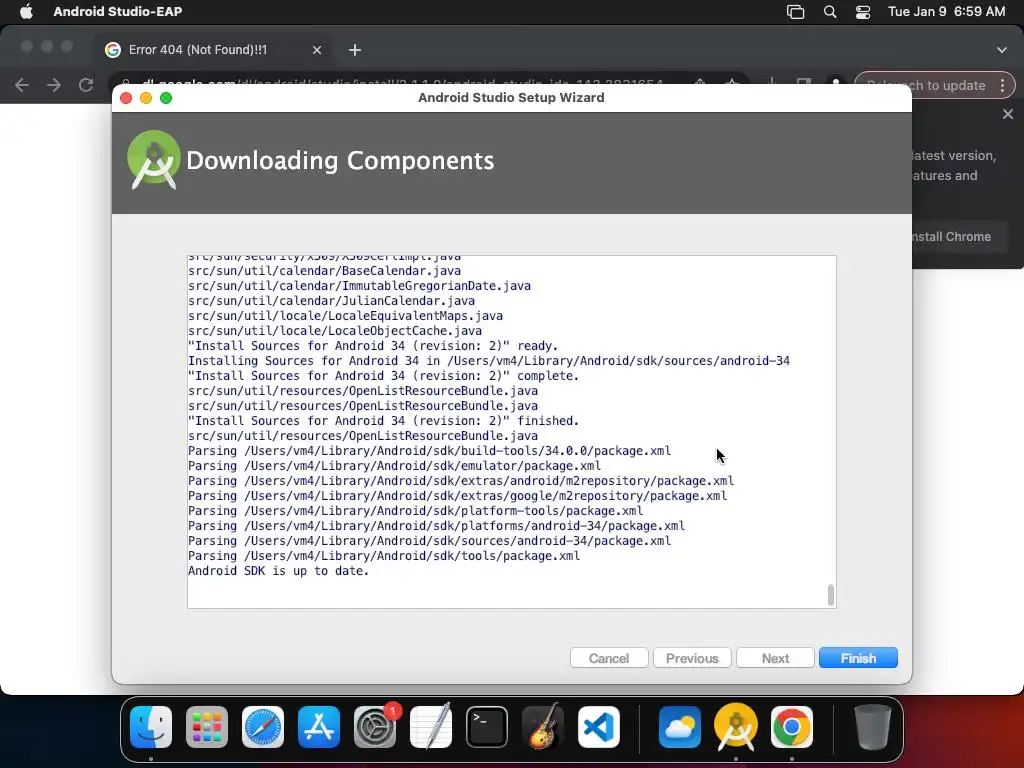
Task: Expand Chrome tab search chevron
Action: (x=1001, y=50)
